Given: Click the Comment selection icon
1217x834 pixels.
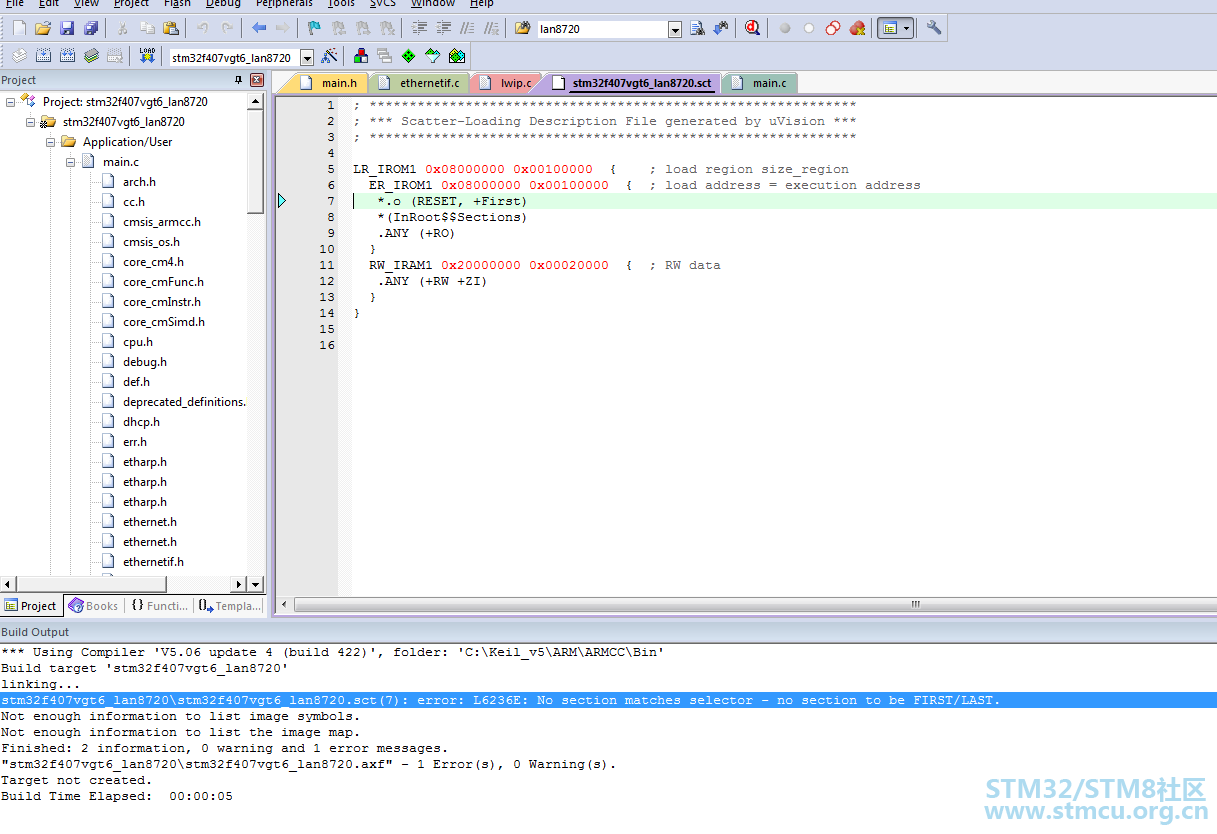Looking at the screenshot, I should (x=467, y=29).
